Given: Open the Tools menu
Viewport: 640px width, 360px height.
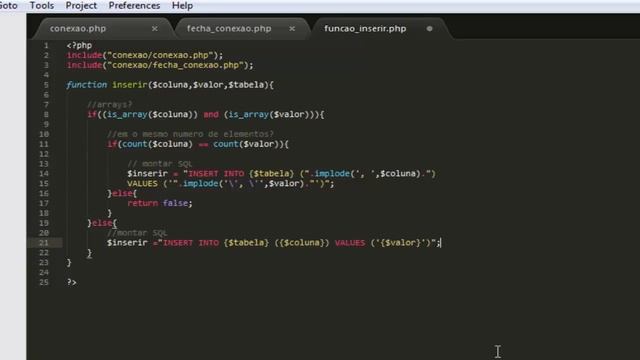Looking at the screenshot, I should [42, 6].
